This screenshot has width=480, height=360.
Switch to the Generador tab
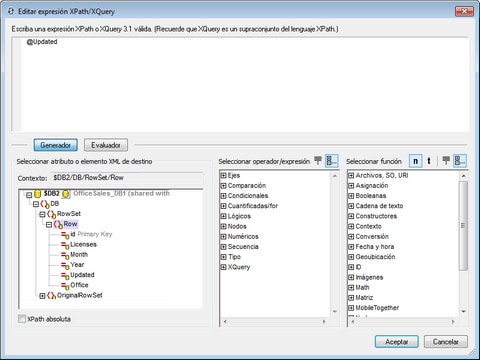[x=56, y=145]
